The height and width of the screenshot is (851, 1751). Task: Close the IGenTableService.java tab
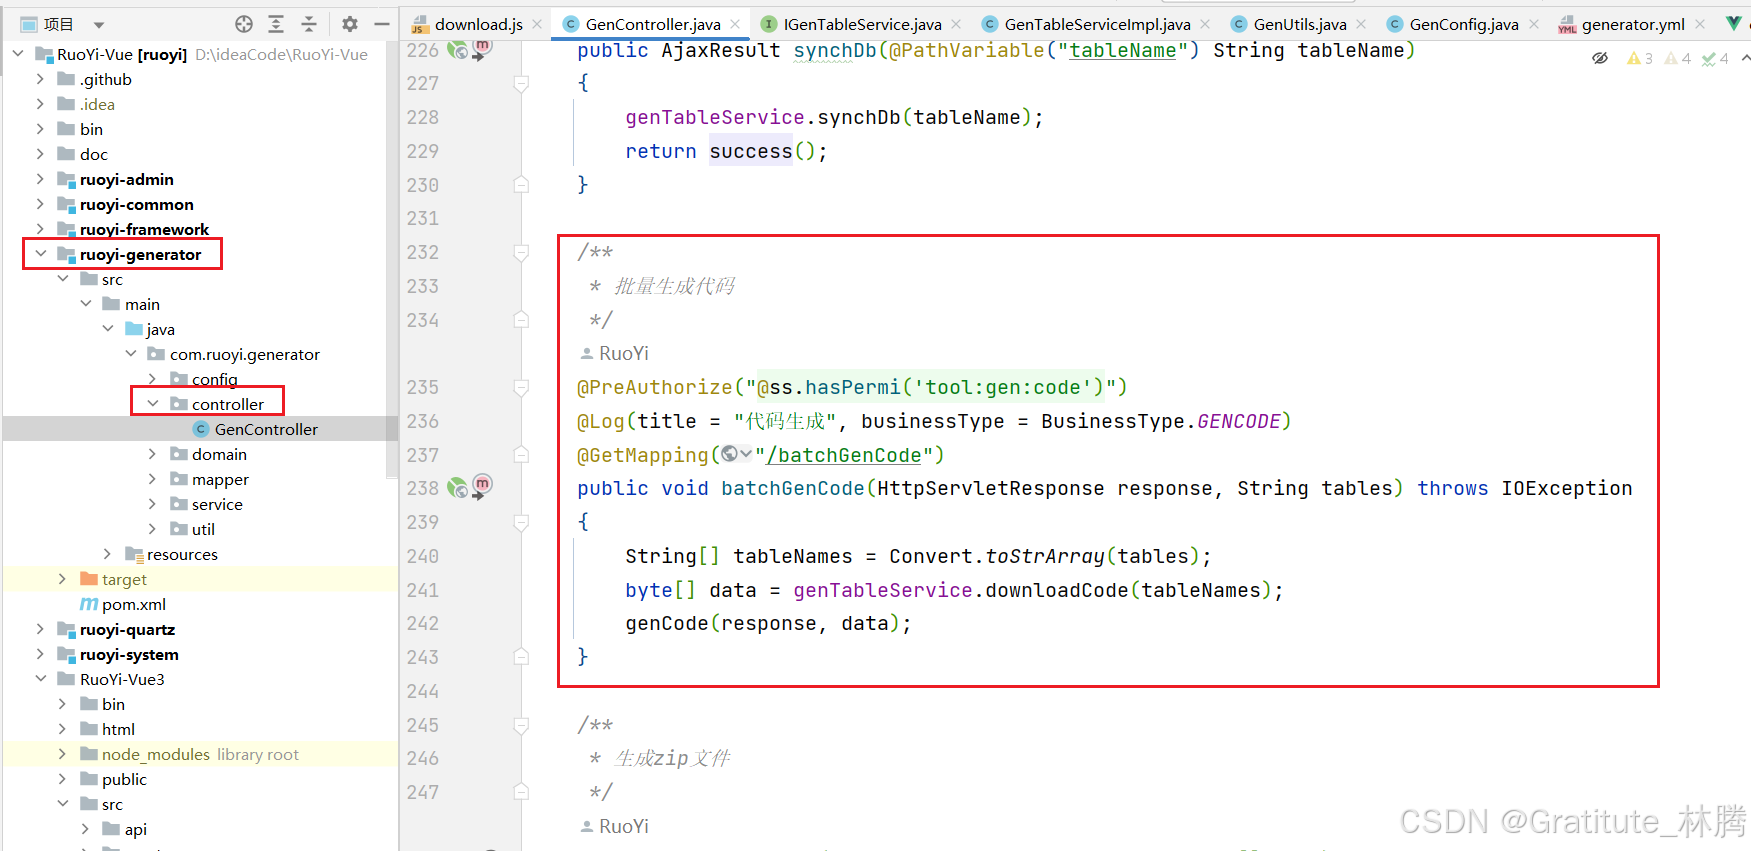956,24
